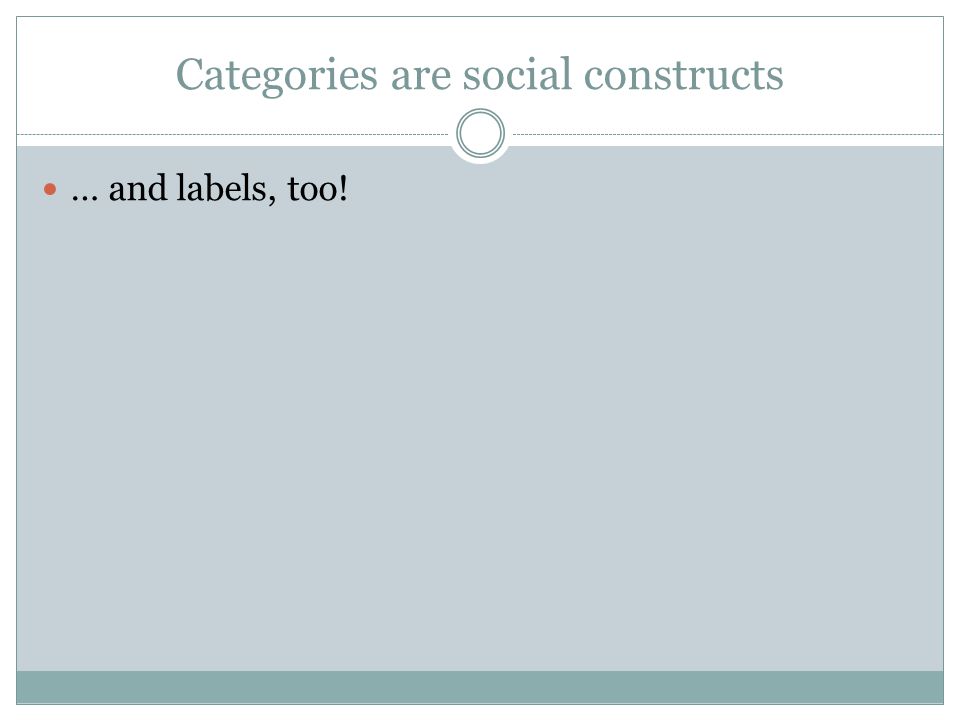The image size is (960, 720).
Task: Click the white gap inside the circle ornament
Action: [480, 133]
